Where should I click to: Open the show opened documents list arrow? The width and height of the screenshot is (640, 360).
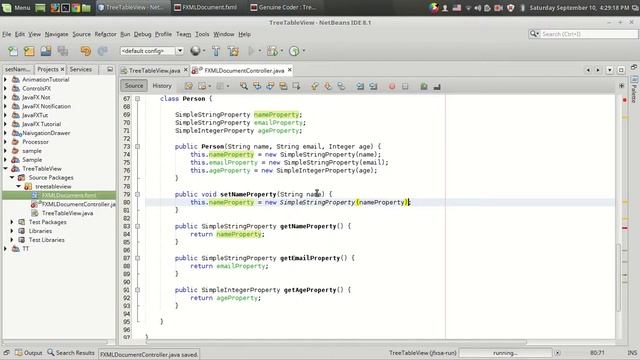click(x=609, y=70)
